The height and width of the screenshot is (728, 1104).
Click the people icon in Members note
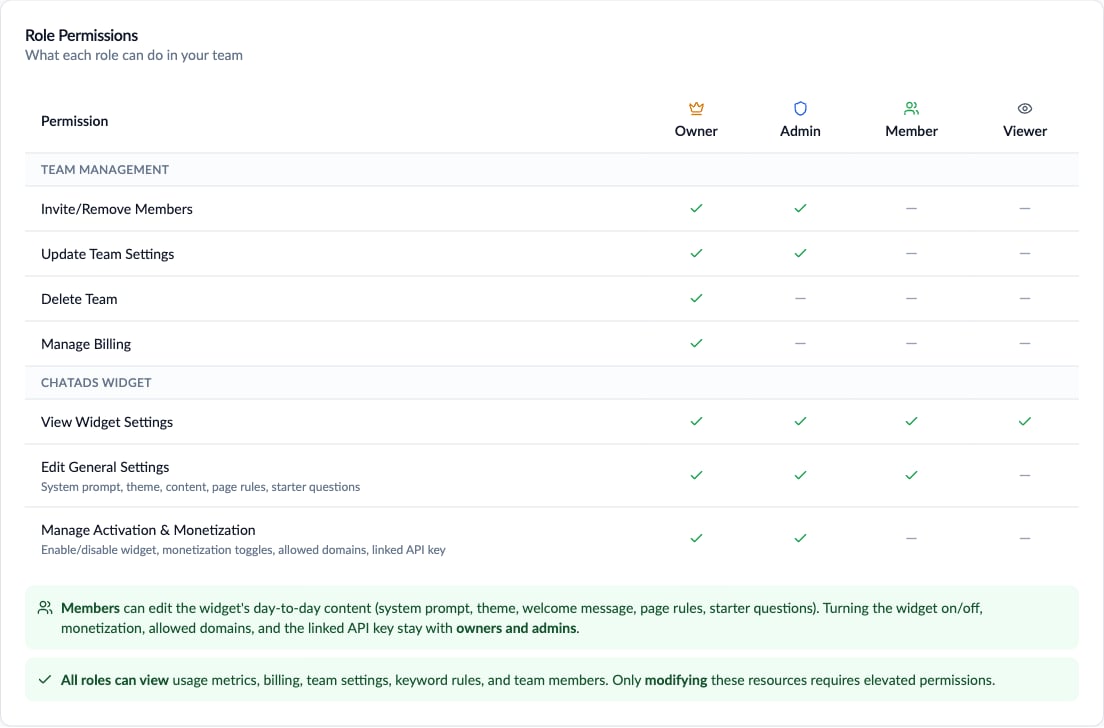(x=45, y=608)
